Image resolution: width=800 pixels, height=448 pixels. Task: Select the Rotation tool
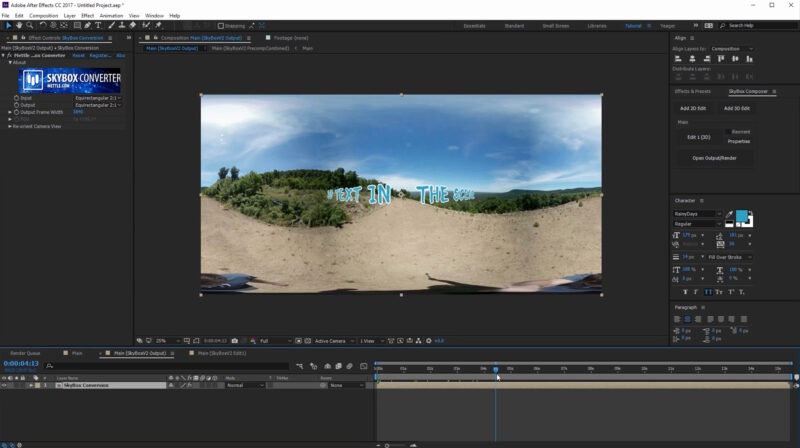click(42, 25)
